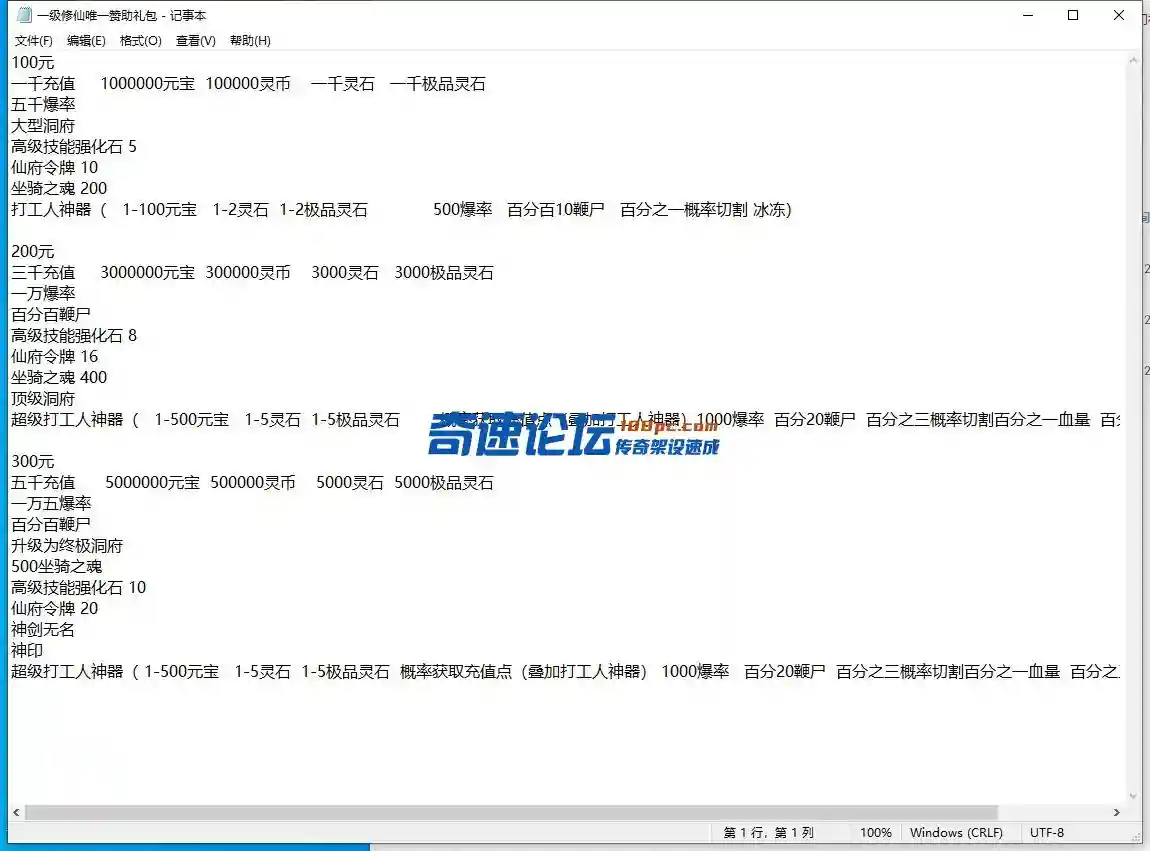Click the UTF-8 encoding status entry

pyautogui.click(x=1047, y=833)
